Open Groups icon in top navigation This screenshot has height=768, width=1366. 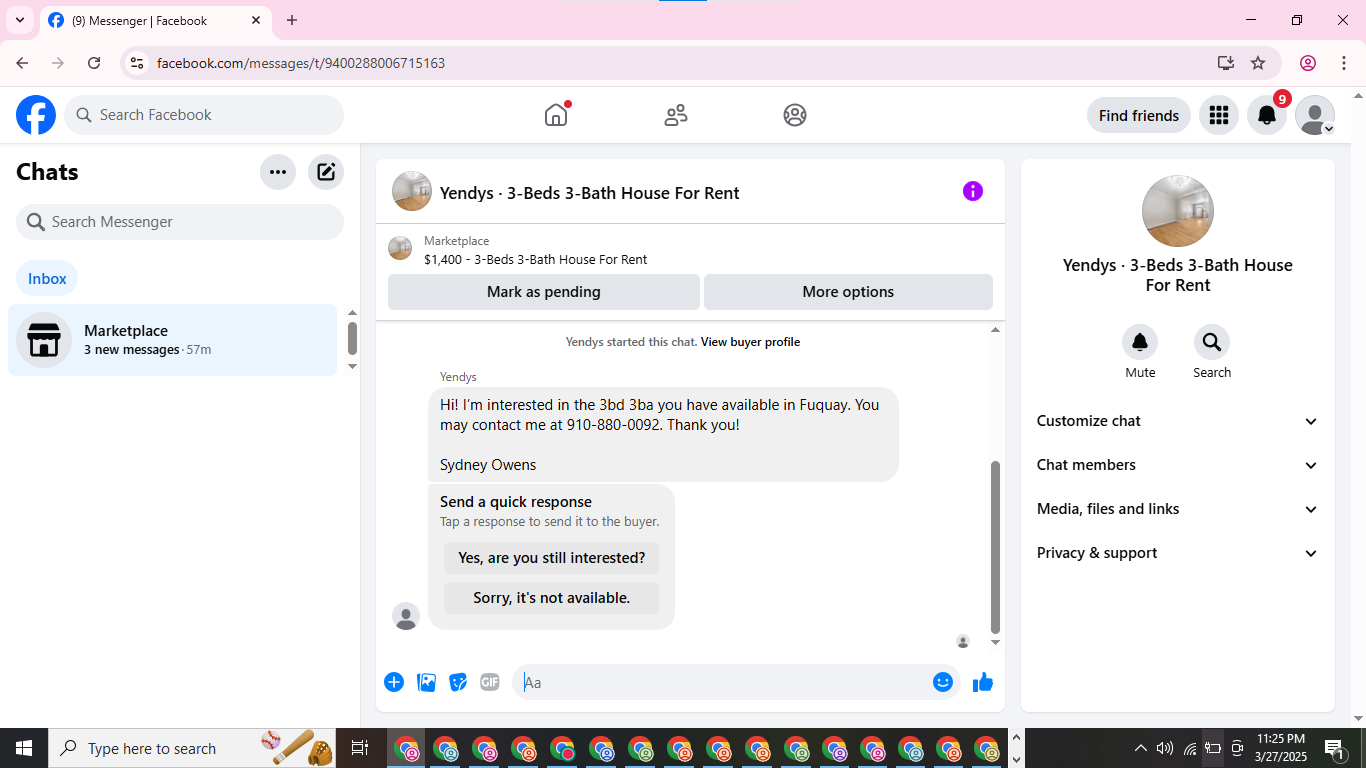[795, 115]
